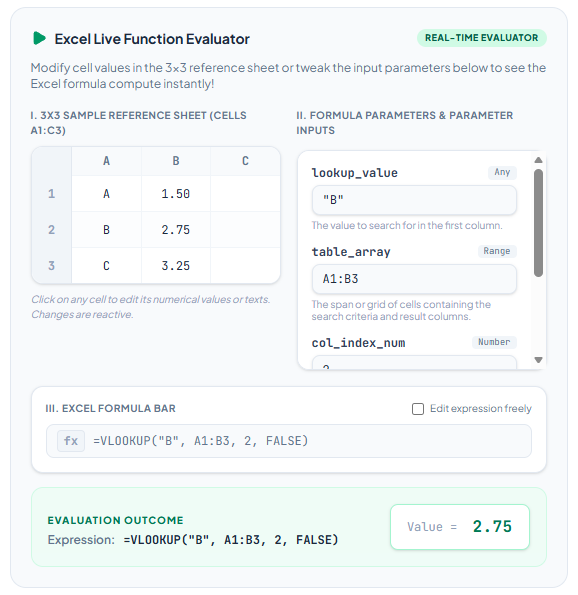
Task: Click the lookup_value input field
Action: click(x=414, y=200)
